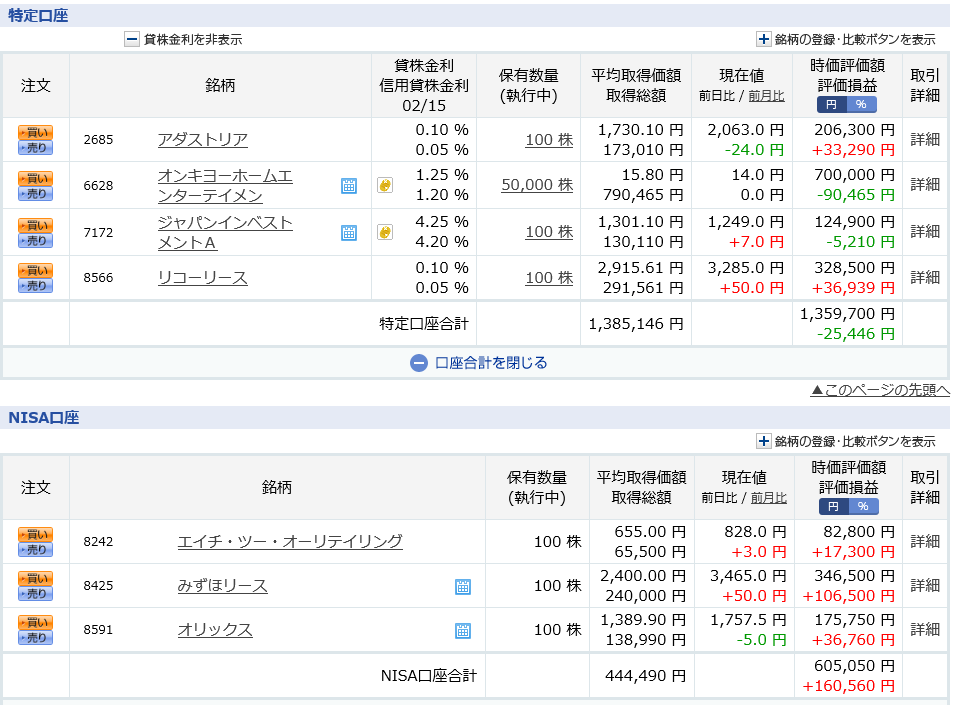Open ジャパンインベストメントA stock link
The width and height of the screenshot is (955, 705).
225,233
